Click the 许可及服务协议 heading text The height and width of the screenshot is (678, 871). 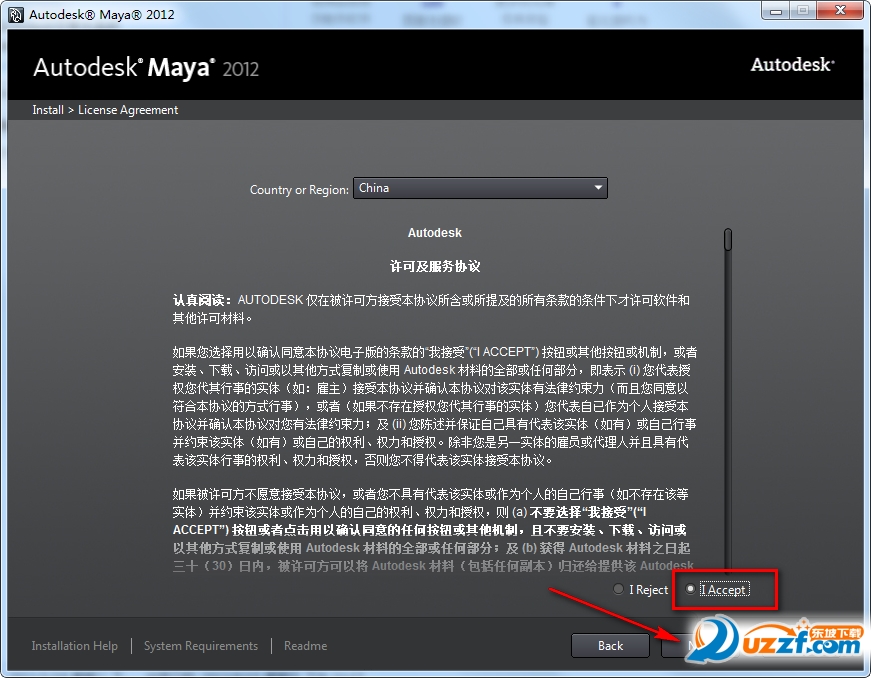click(435, 267)
